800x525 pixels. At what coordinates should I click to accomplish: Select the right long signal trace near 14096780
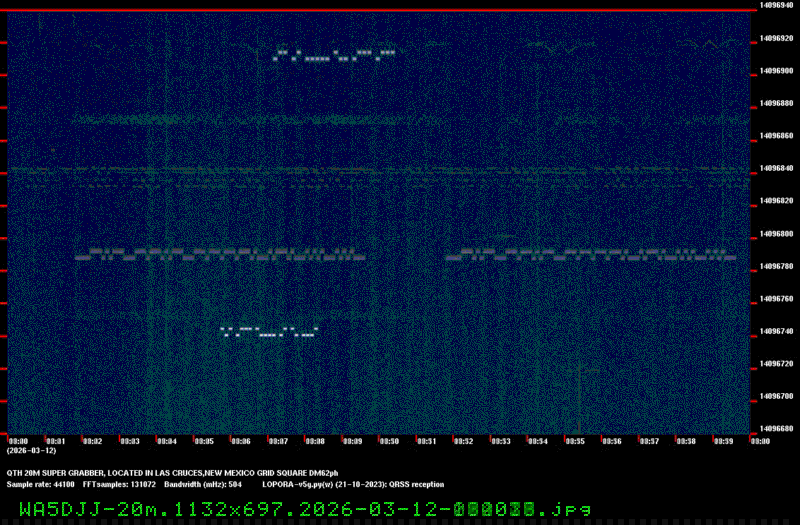click(x=591, y=255)
